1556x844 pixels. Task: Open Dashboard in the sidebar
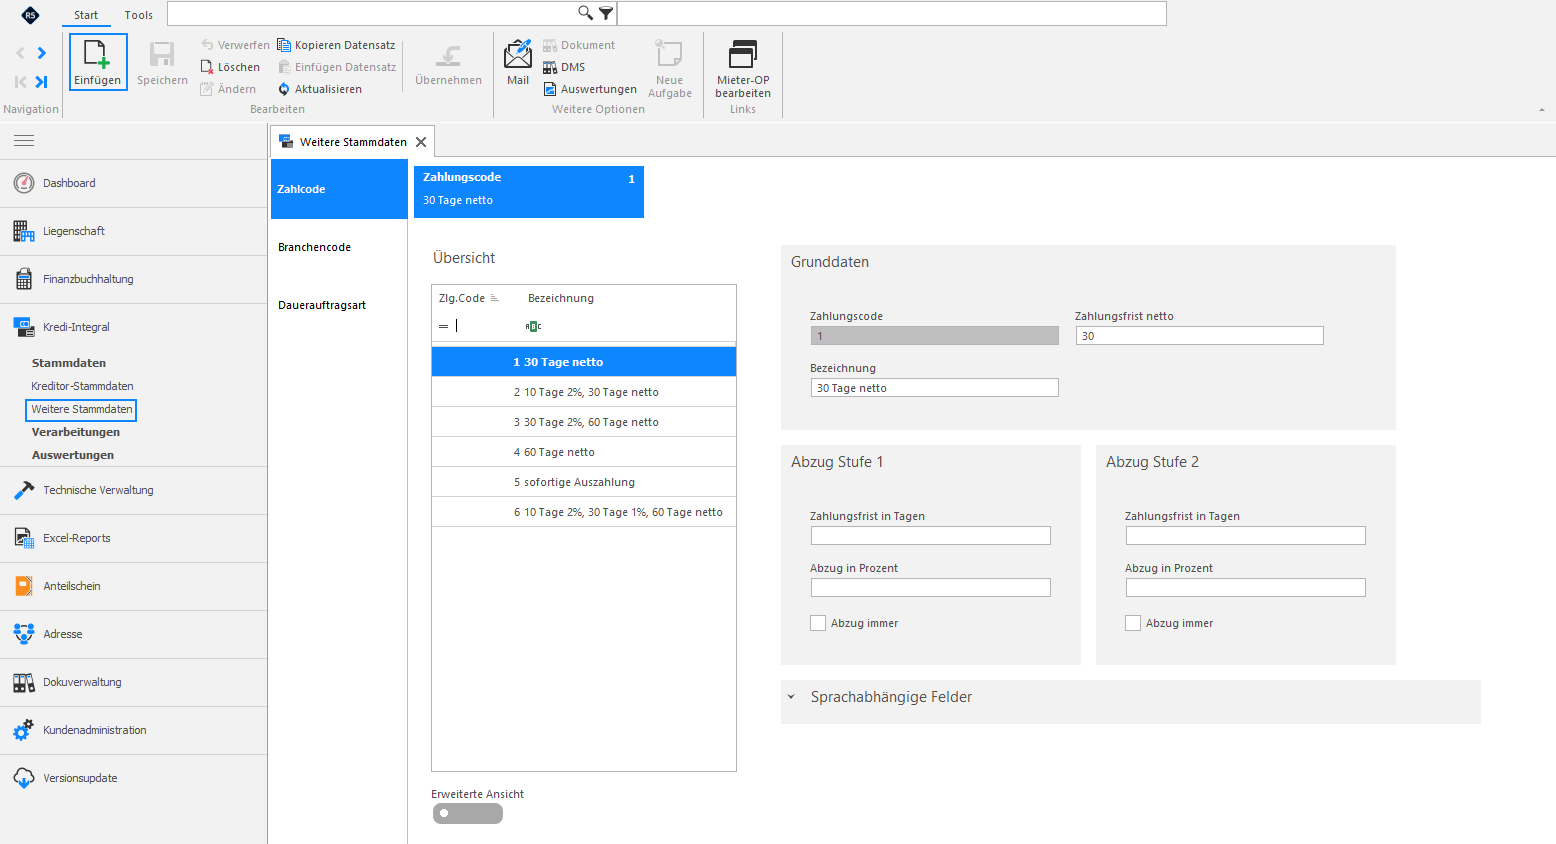click(133, 183)
